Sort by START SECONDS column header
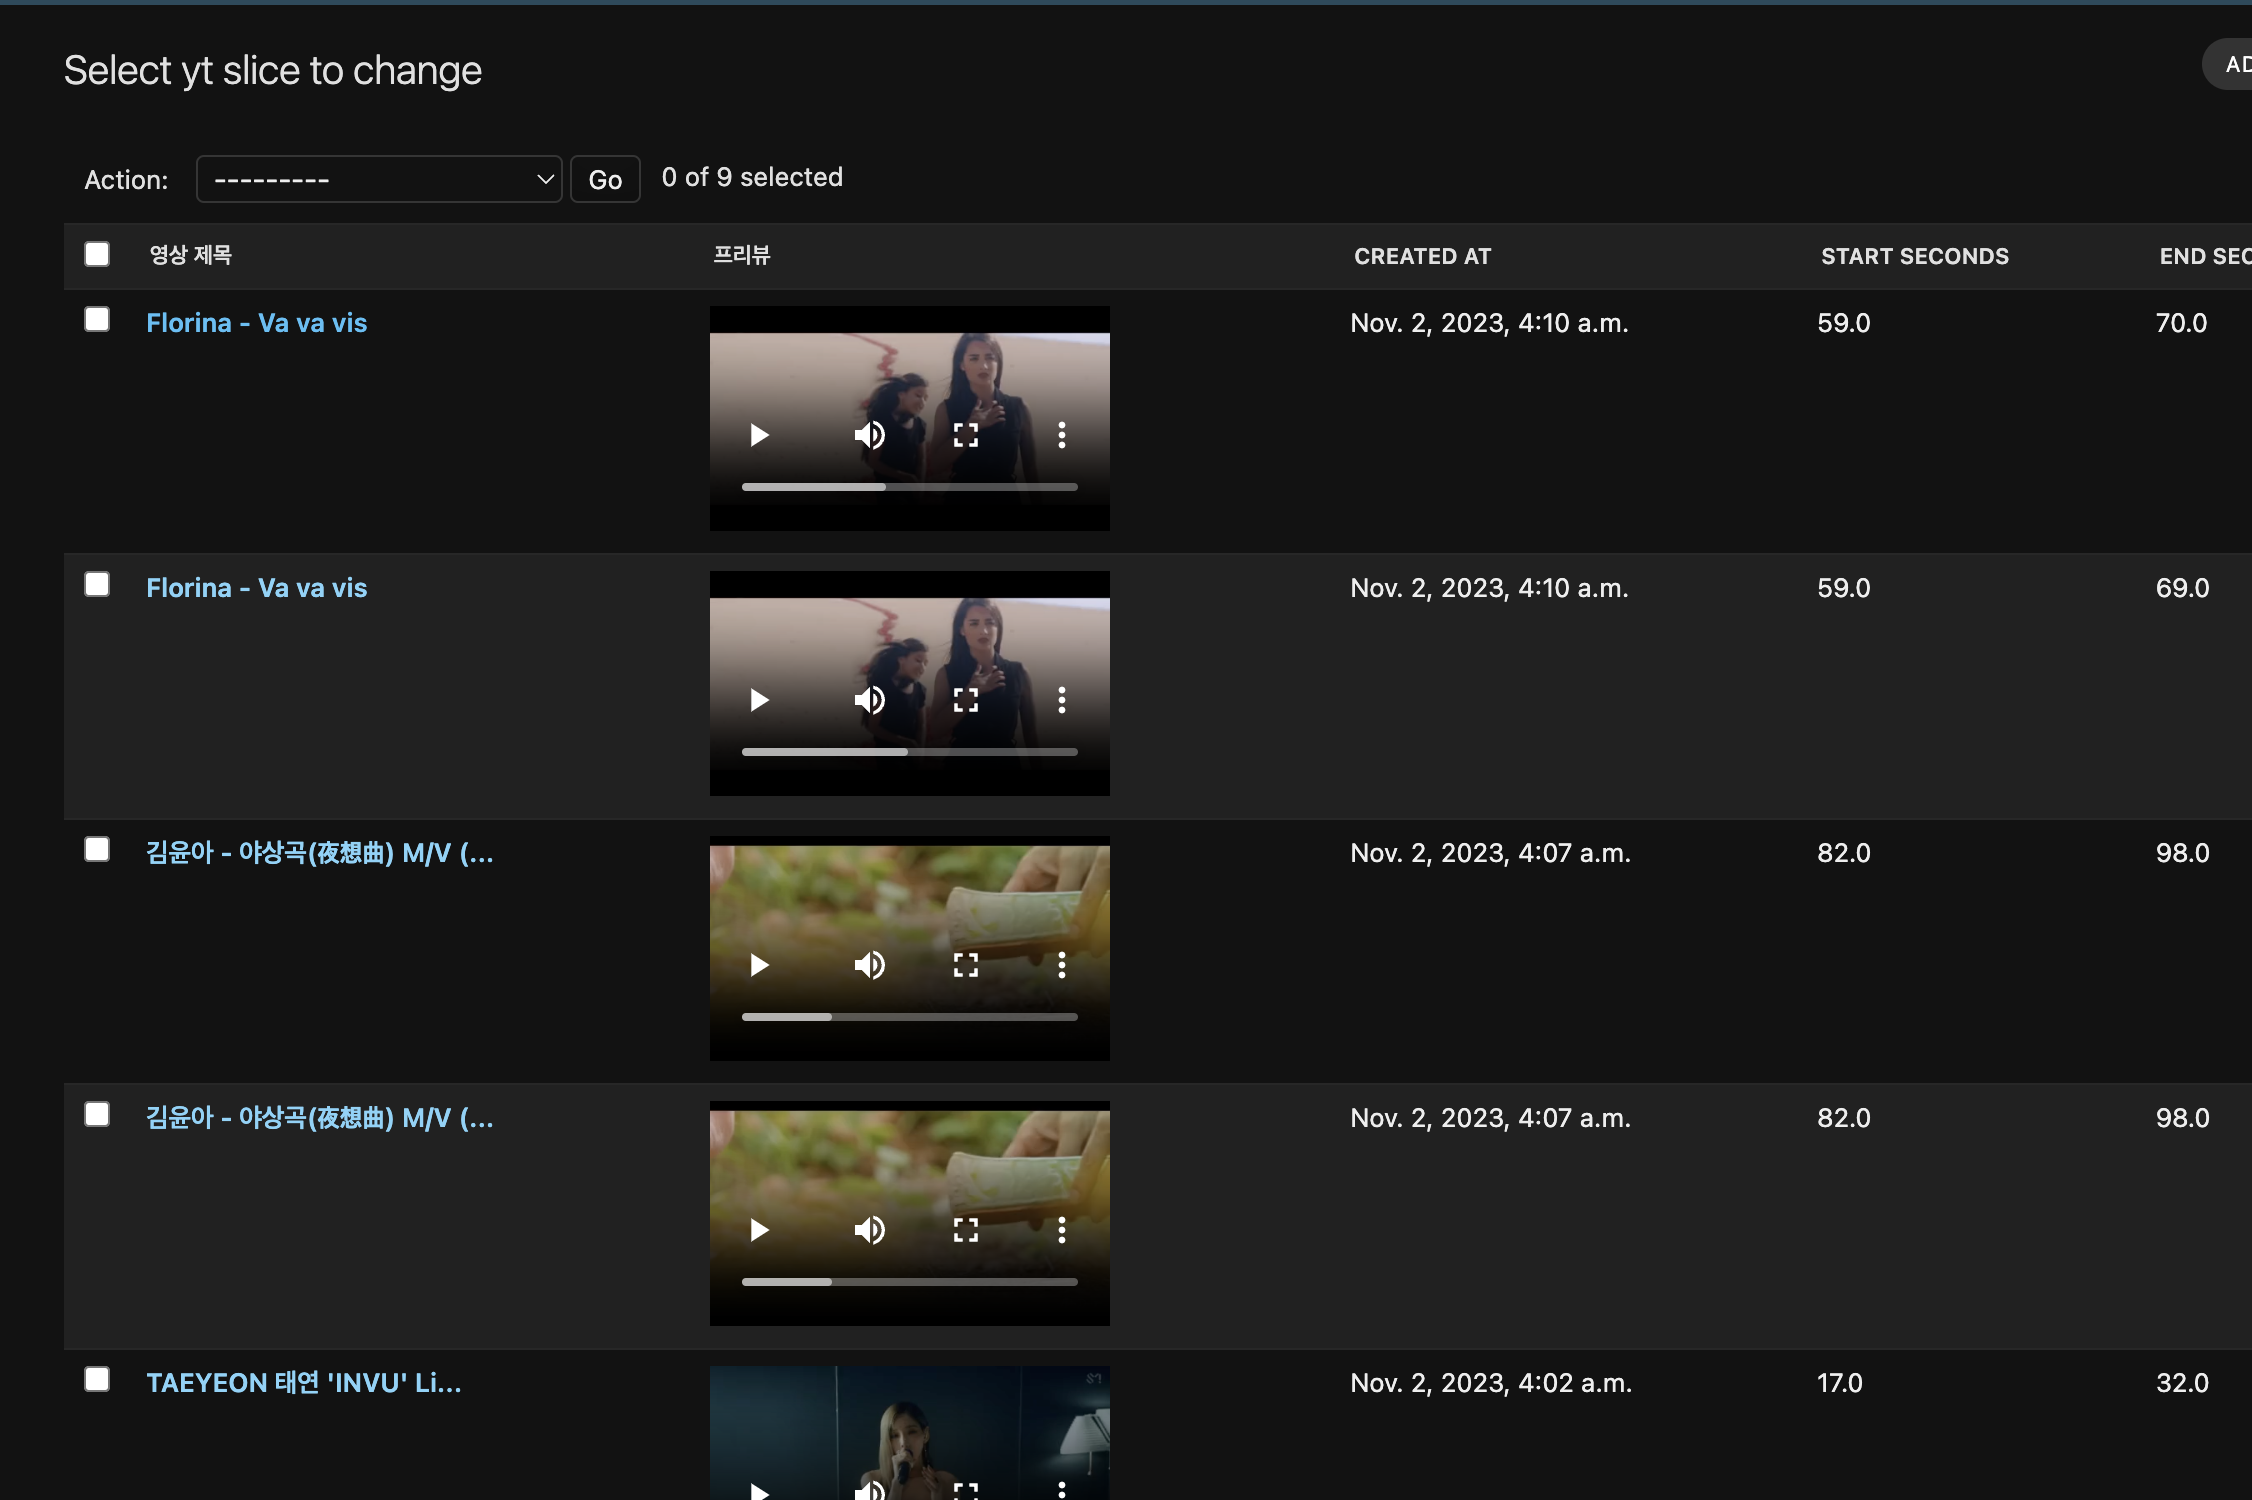 click(x=1914, y=257)
